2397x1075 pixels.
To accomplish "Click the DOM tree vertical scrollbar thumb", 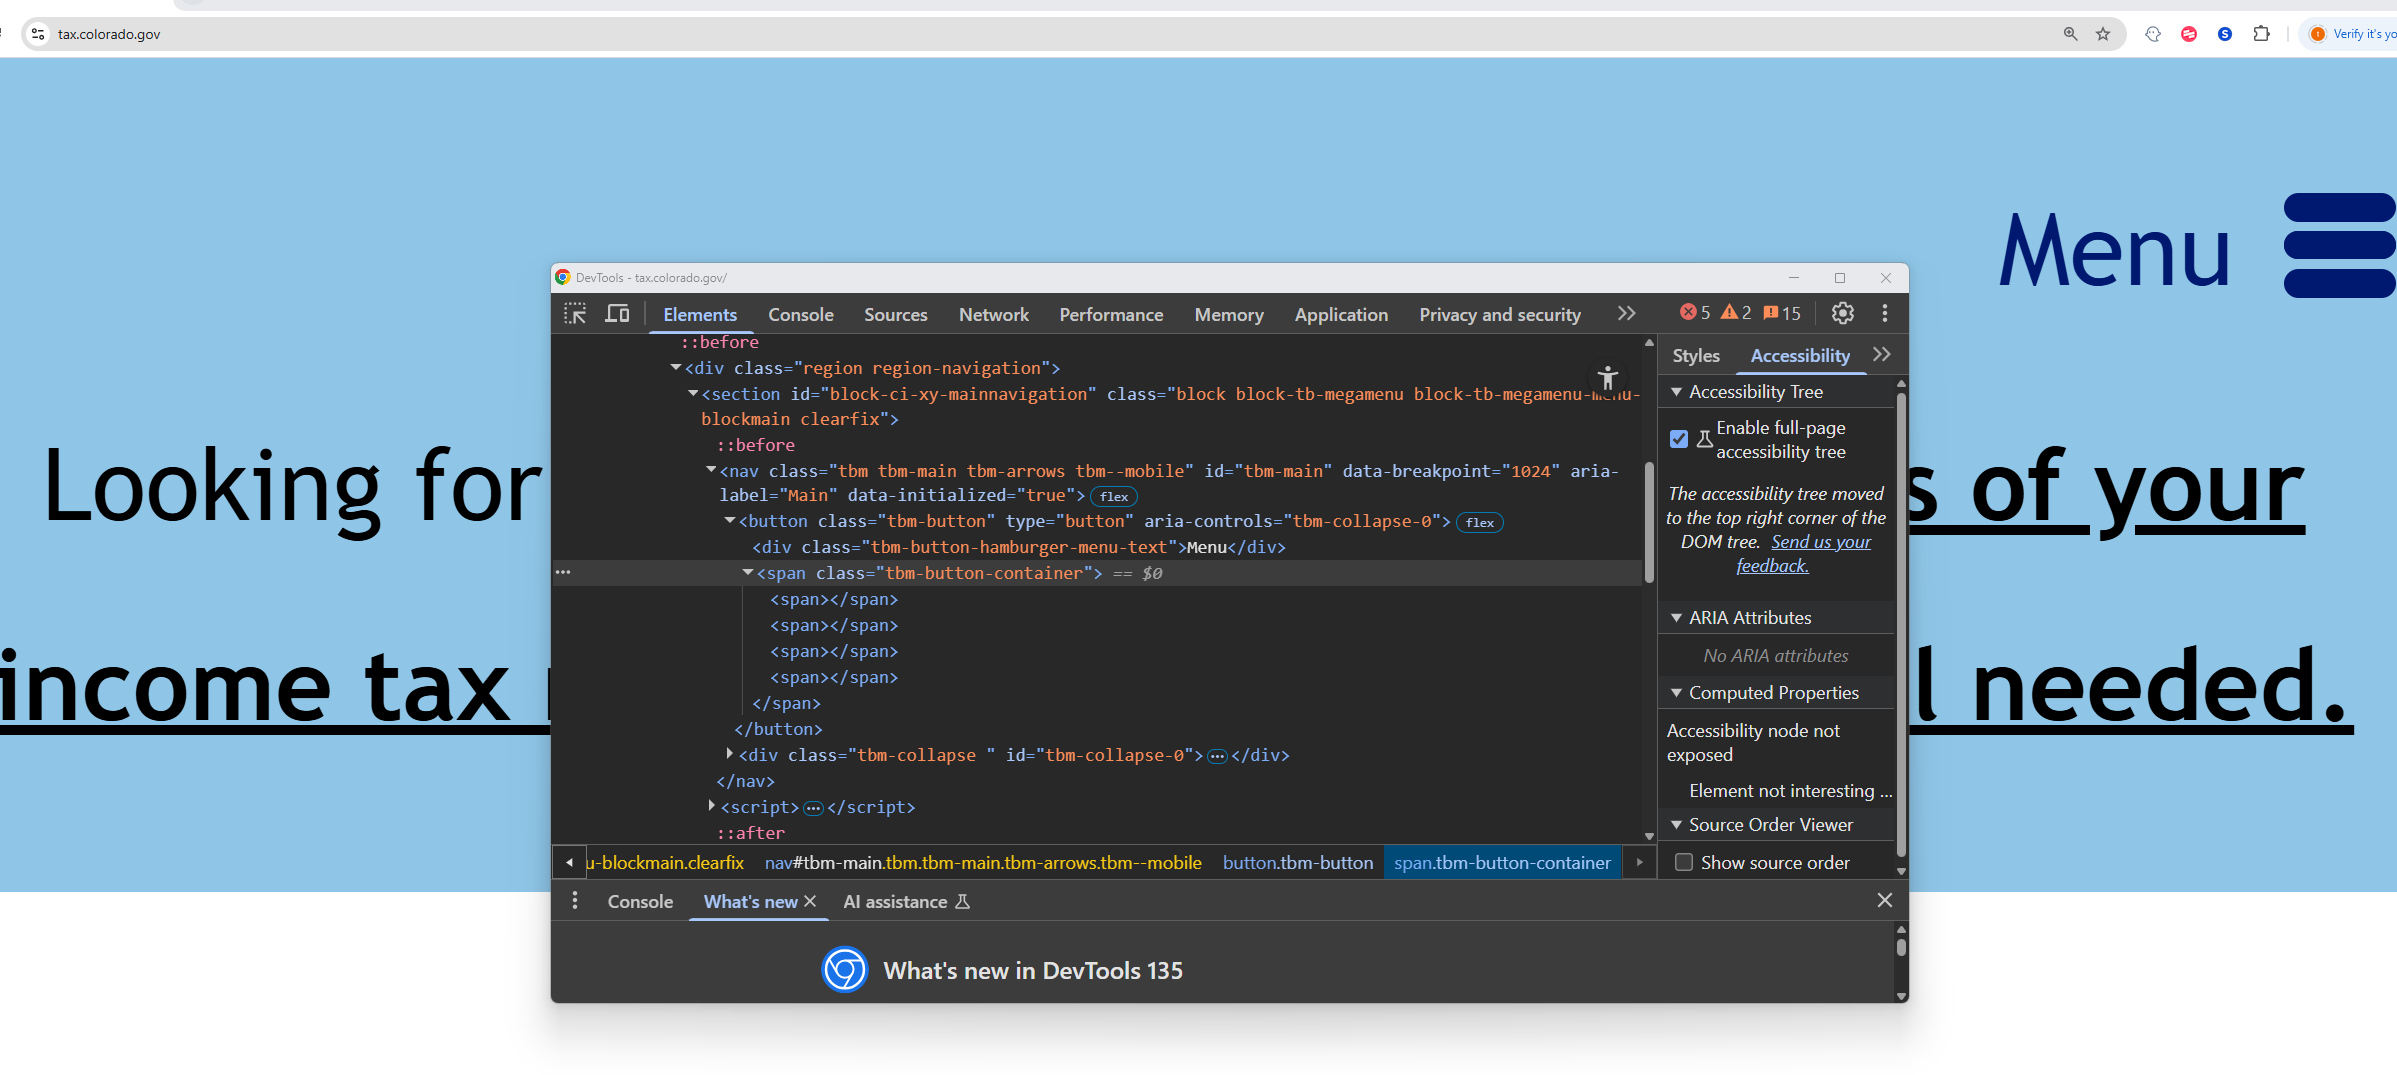I will click(x=1649, y=521).
